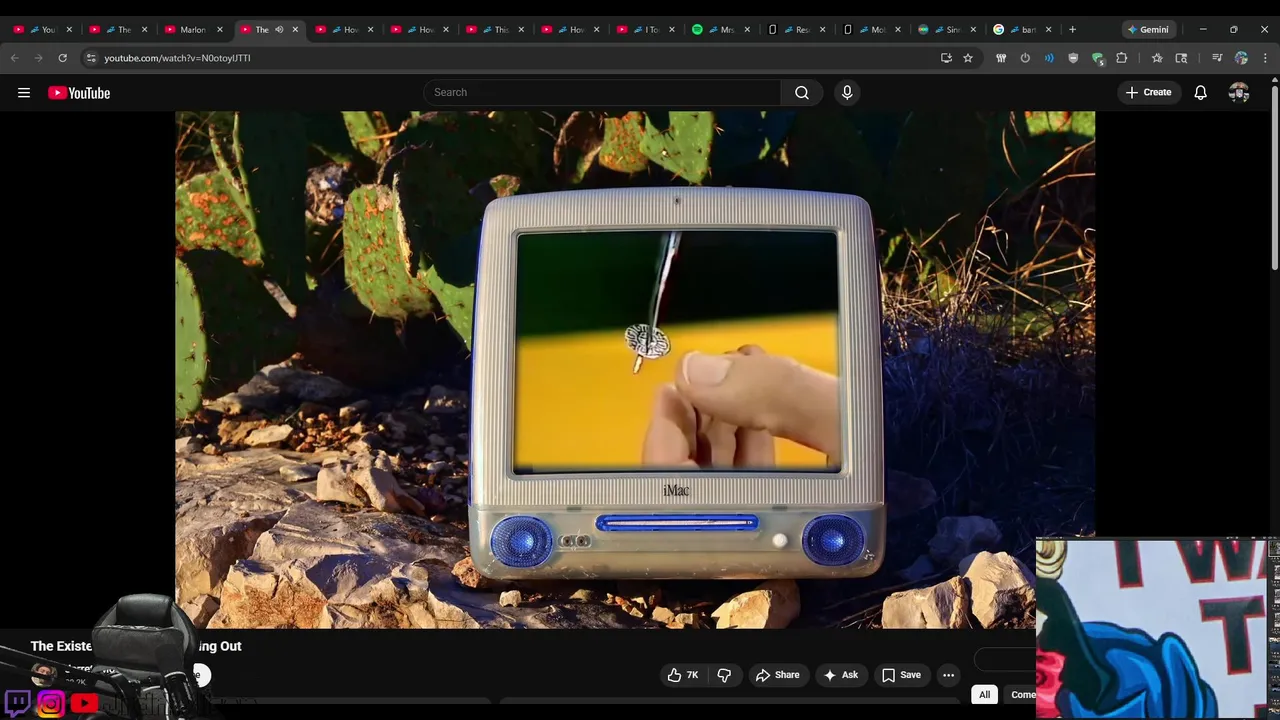Open Chrome three-dot menu
This screenshot has height=720, width=1280.
1265,58
